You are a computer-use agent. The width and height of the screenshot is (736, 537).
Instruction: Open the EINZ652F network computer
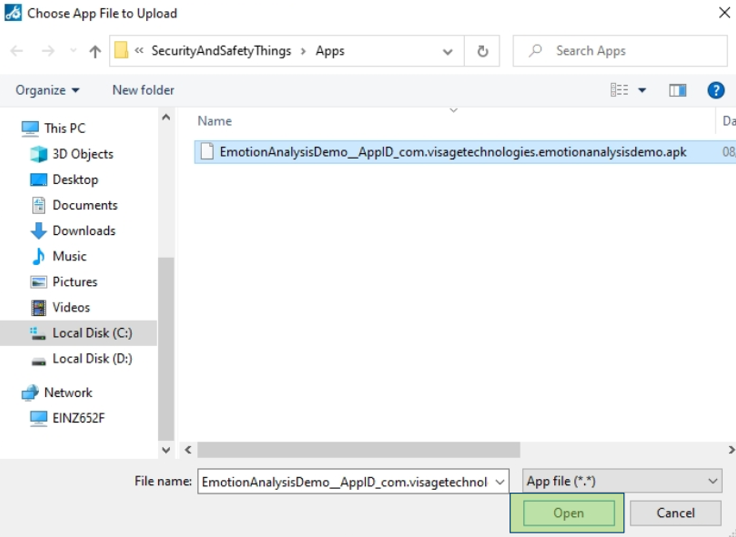[78, 418]
